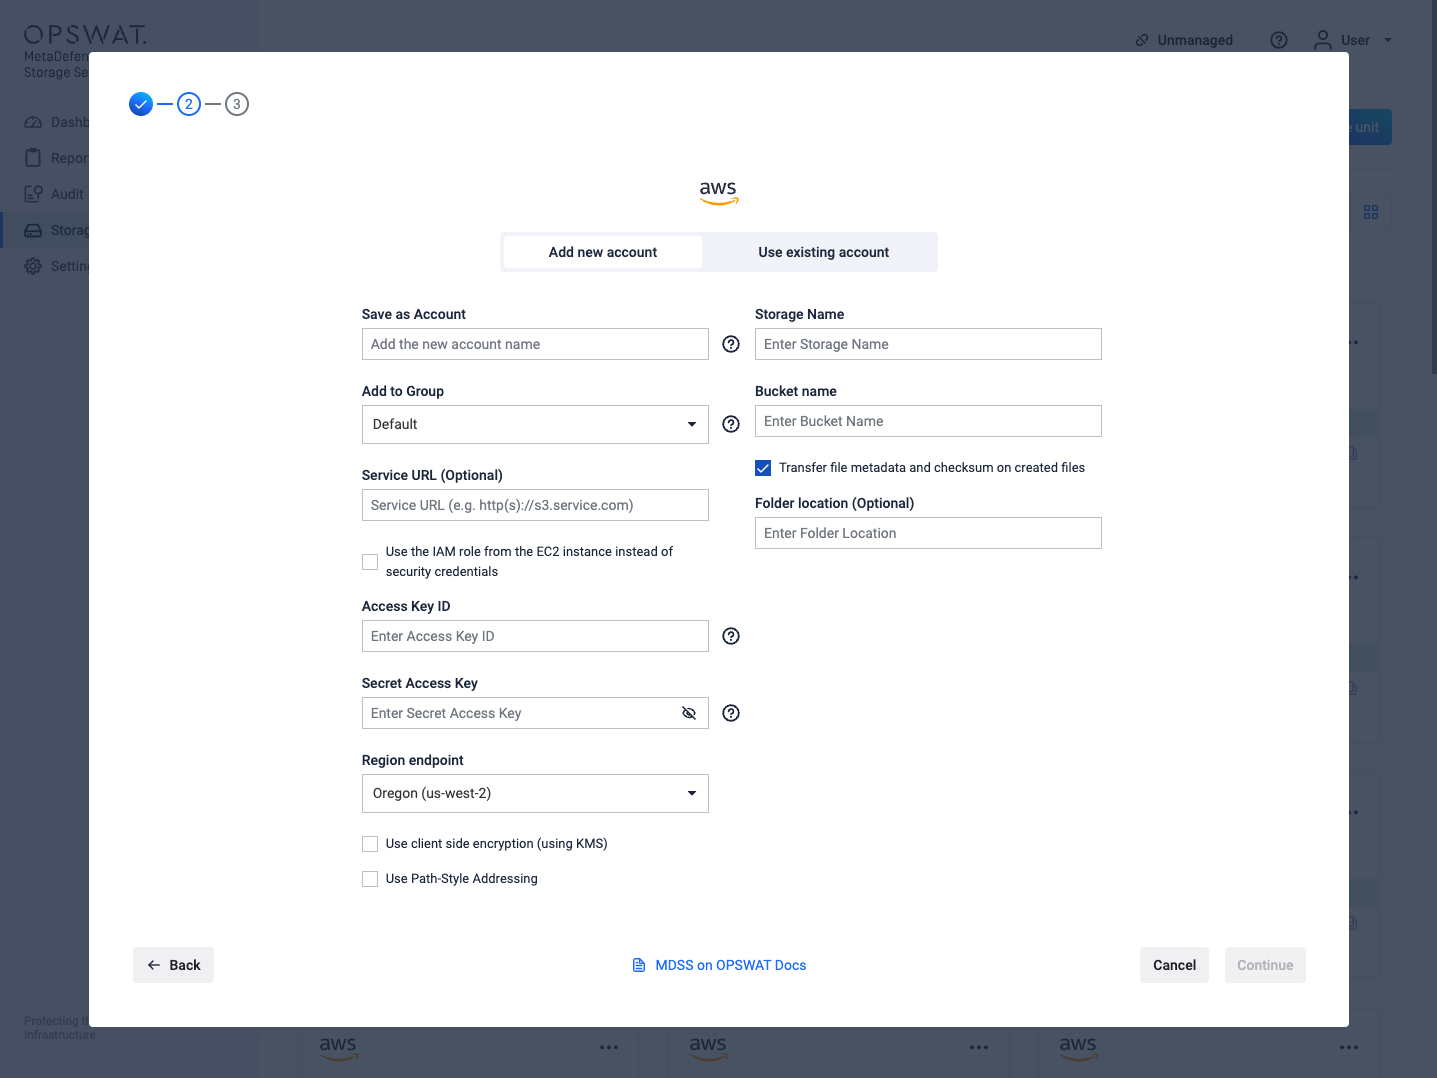Click the Cancel button
Viewport: 1437px width, 1078px height.
pyautogui.click(x=1174, y=965)
